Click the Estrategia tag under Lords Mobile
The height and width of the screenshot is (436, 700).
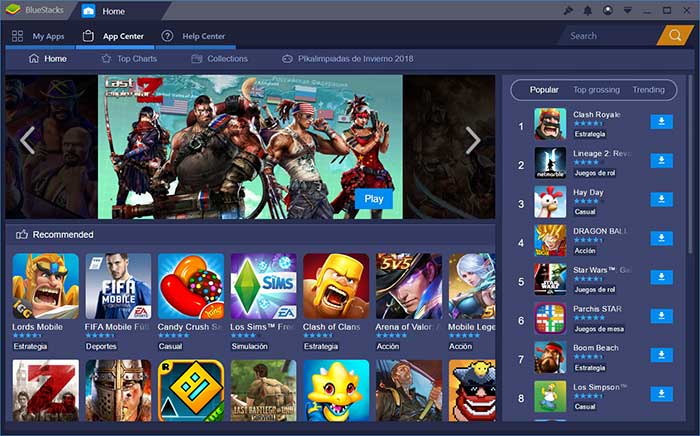click(30, 346)
